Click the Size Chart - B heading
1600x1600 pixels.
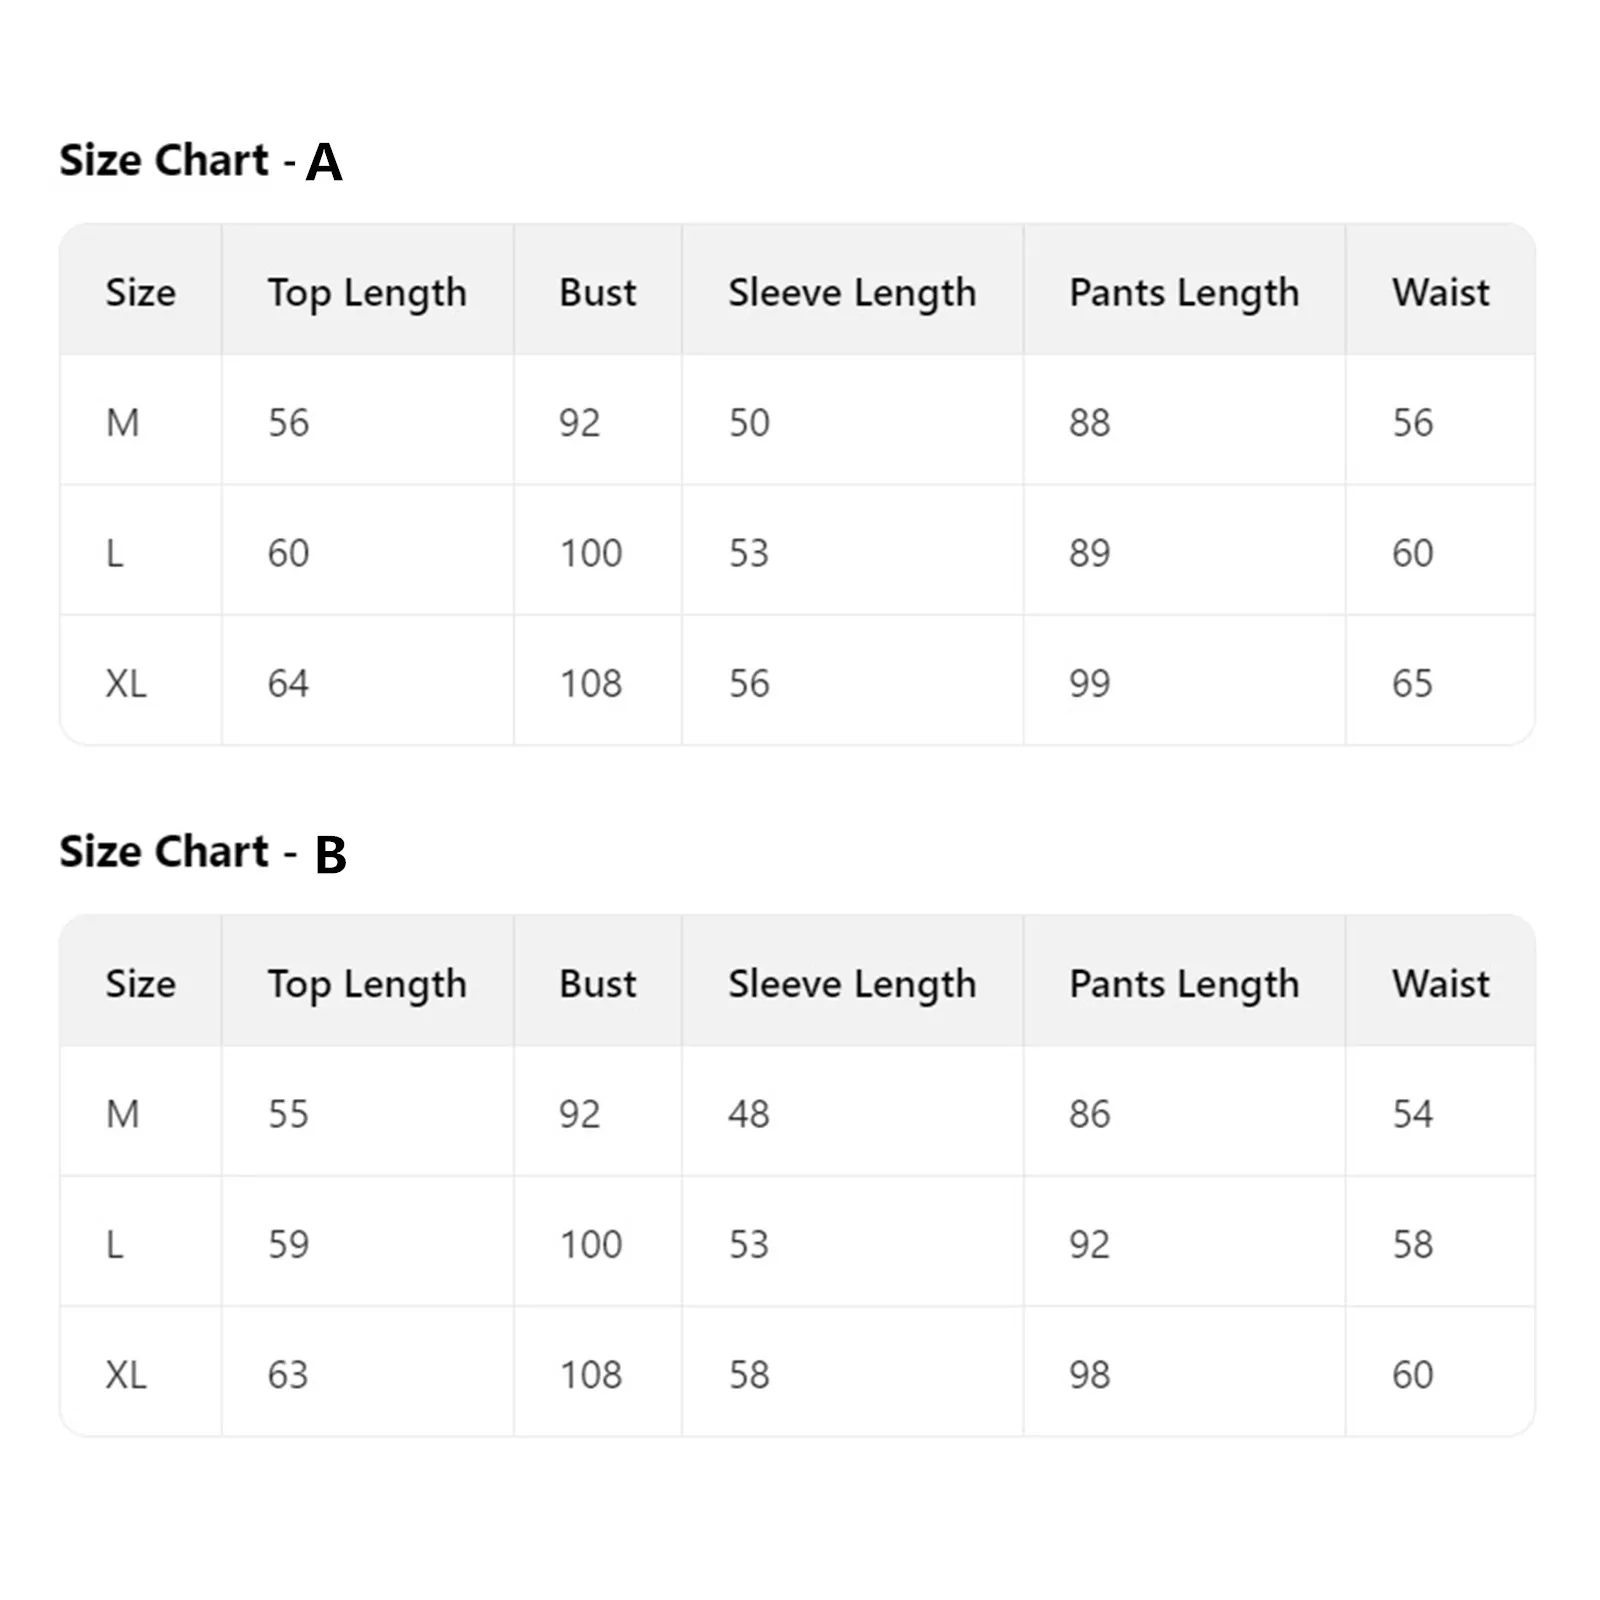pyautogui.click(x=203, y=853)
